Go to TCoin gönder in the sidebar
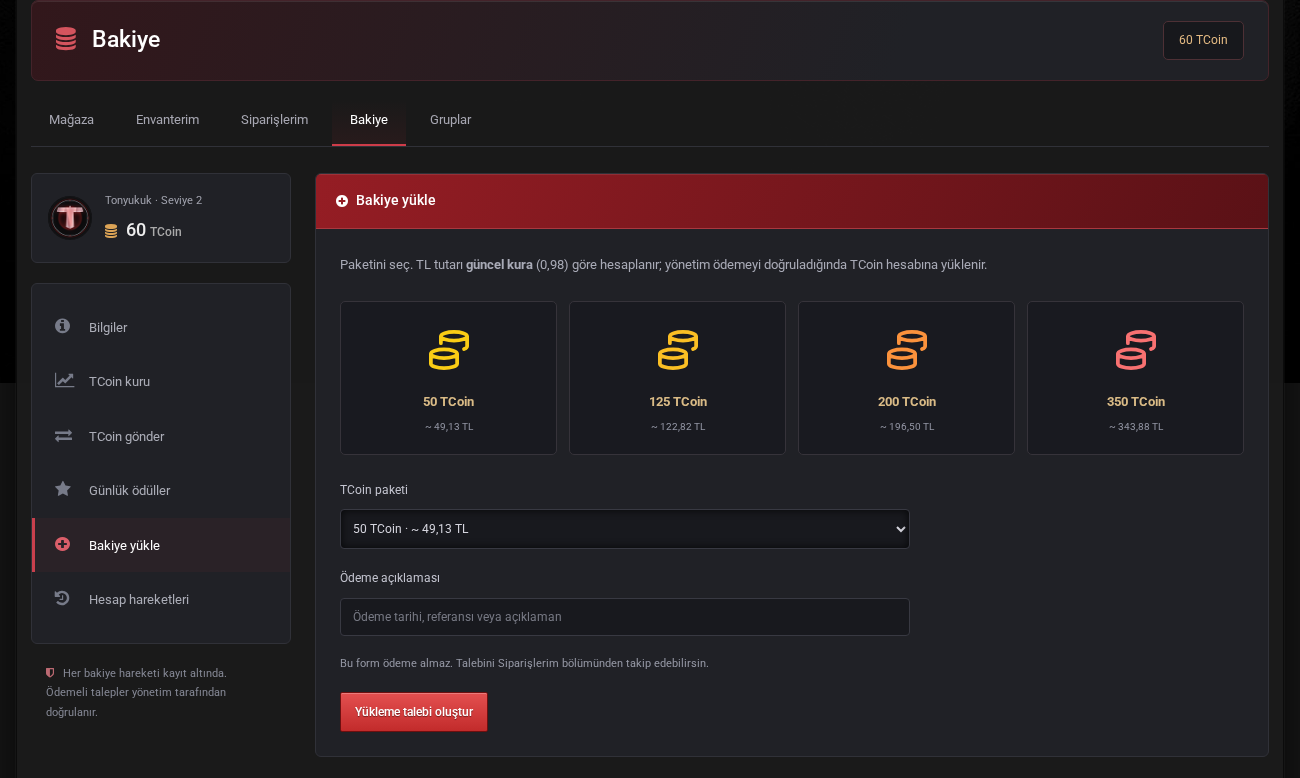The image size is (1300, 778). [x=161, y=436]
